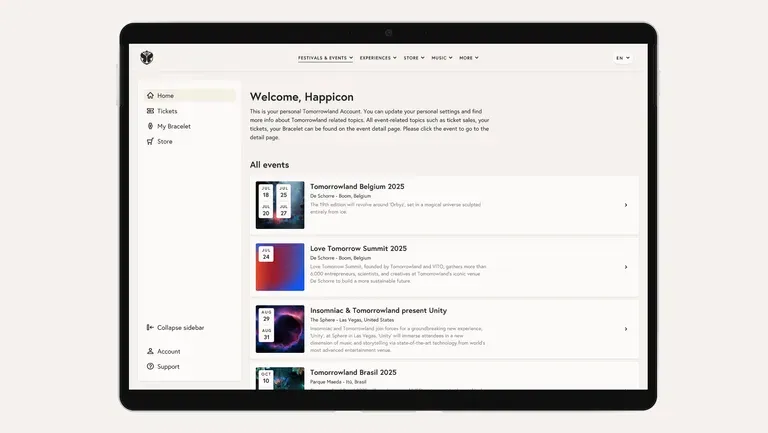Open Tomorrowland Belgium 2025 arrow chevron
The image size is (768, 433).
pyautogui.click(x=626, y=205)
